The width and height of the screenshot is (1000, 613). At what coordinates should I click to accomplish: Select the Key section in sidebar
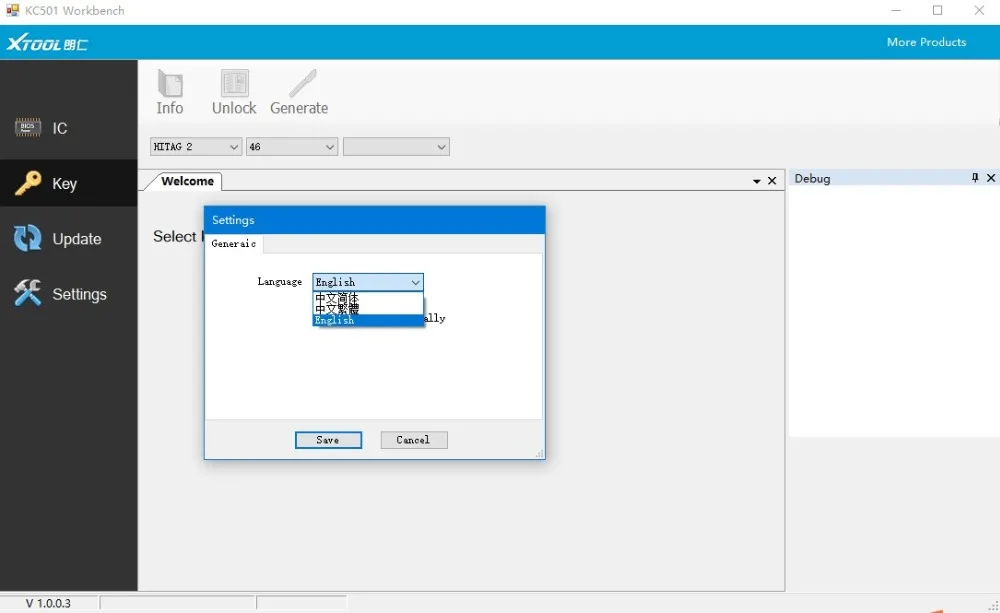coord(68,183)
